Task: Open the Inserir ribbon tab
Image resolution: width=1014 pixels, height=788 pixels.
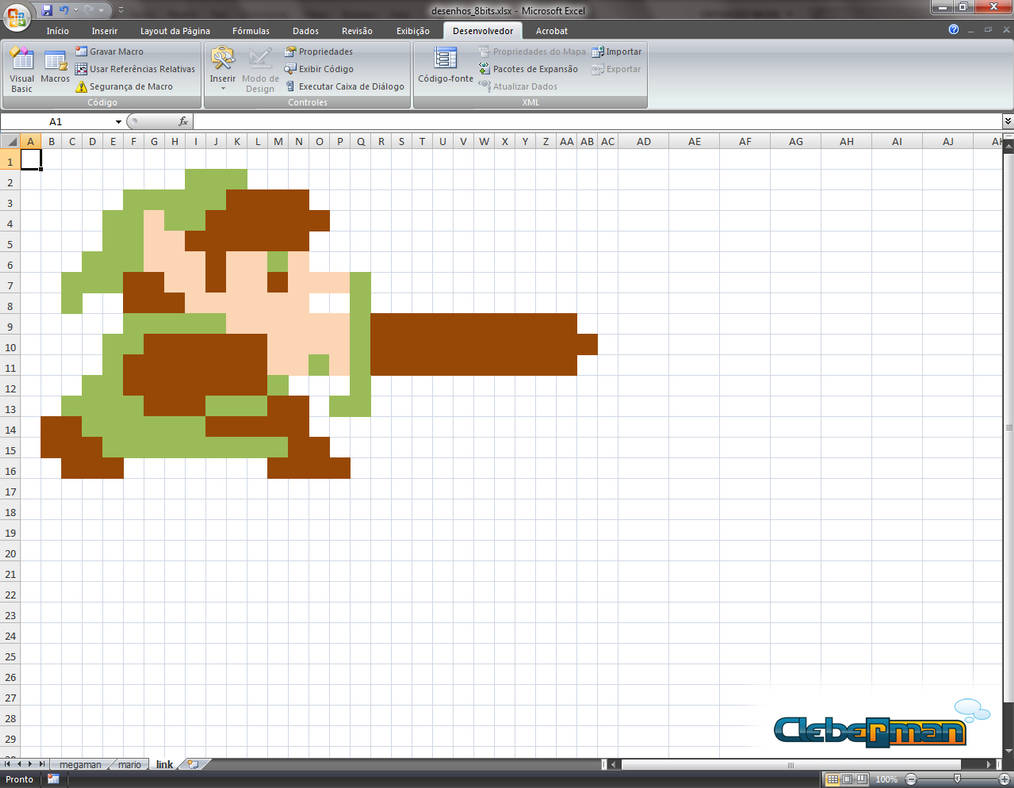Action: click(x=105, y=30)
